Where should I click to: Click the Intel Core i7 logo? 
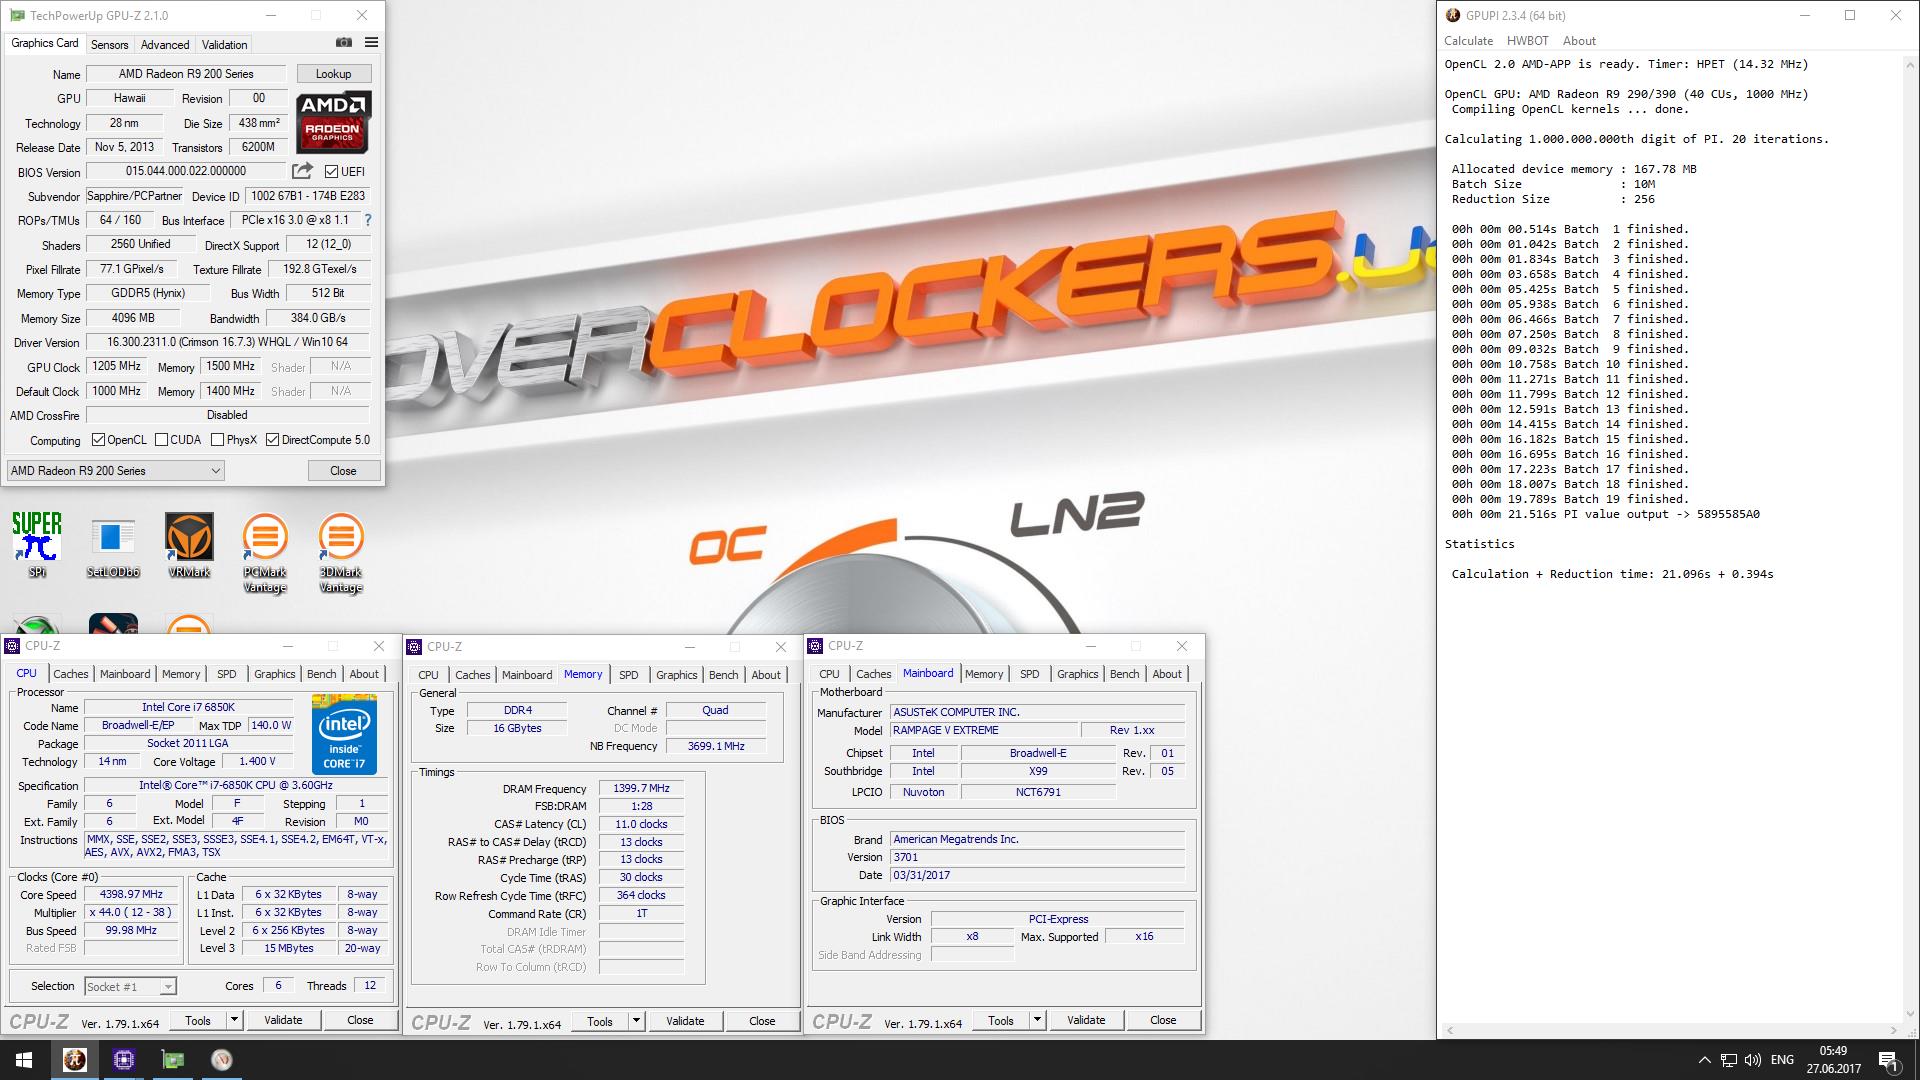click(x=344, y=734)
